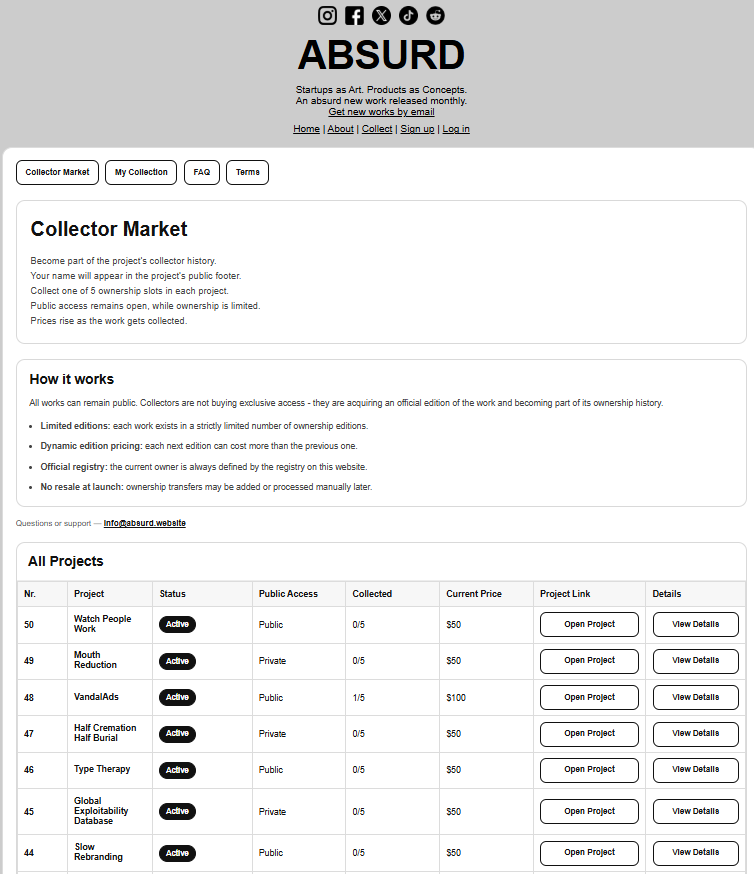
Task: Open Project for Global Exploitability Database
Action: (x=589, y=812)
